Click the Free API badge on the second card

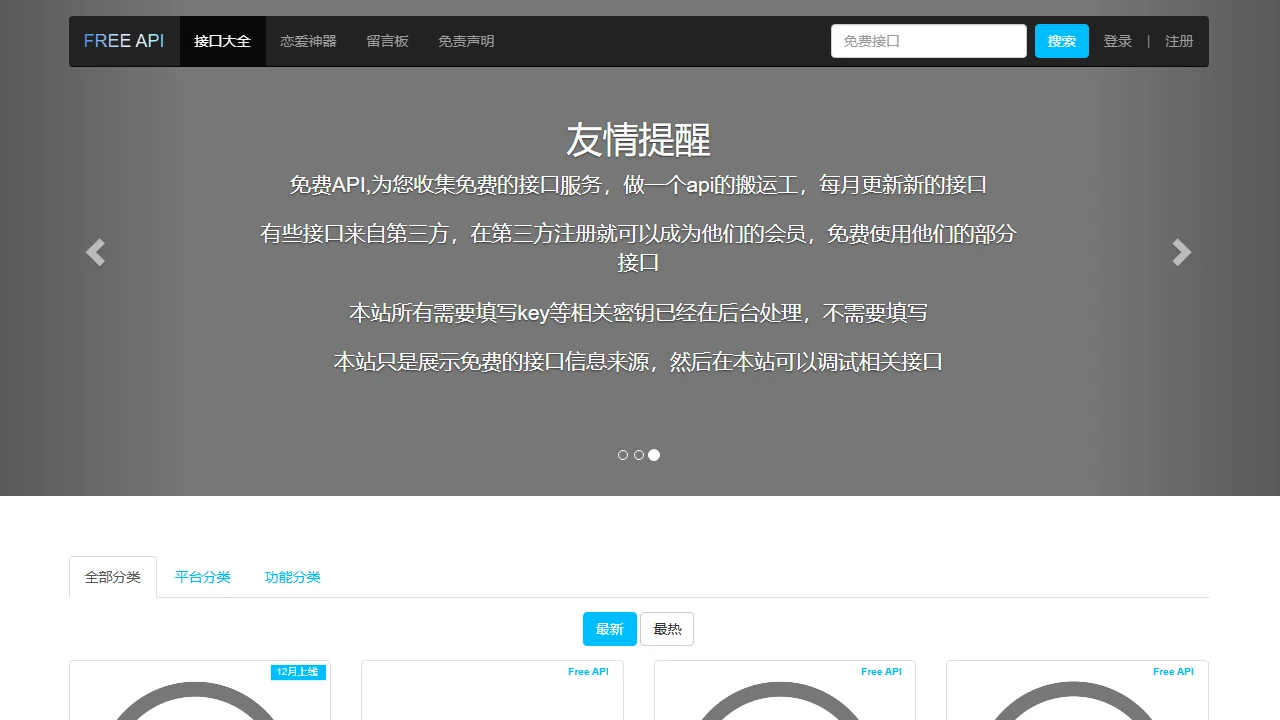[588, 671]
